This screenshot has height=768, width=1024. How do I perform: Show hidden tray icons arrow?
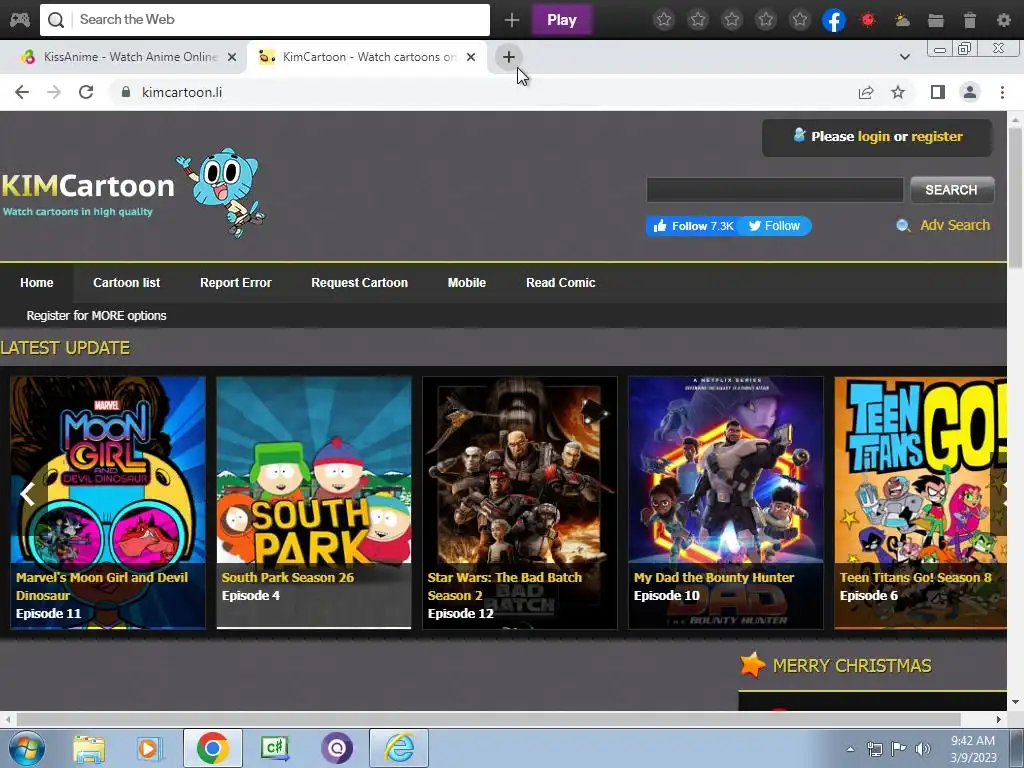[x=850, y=749]
